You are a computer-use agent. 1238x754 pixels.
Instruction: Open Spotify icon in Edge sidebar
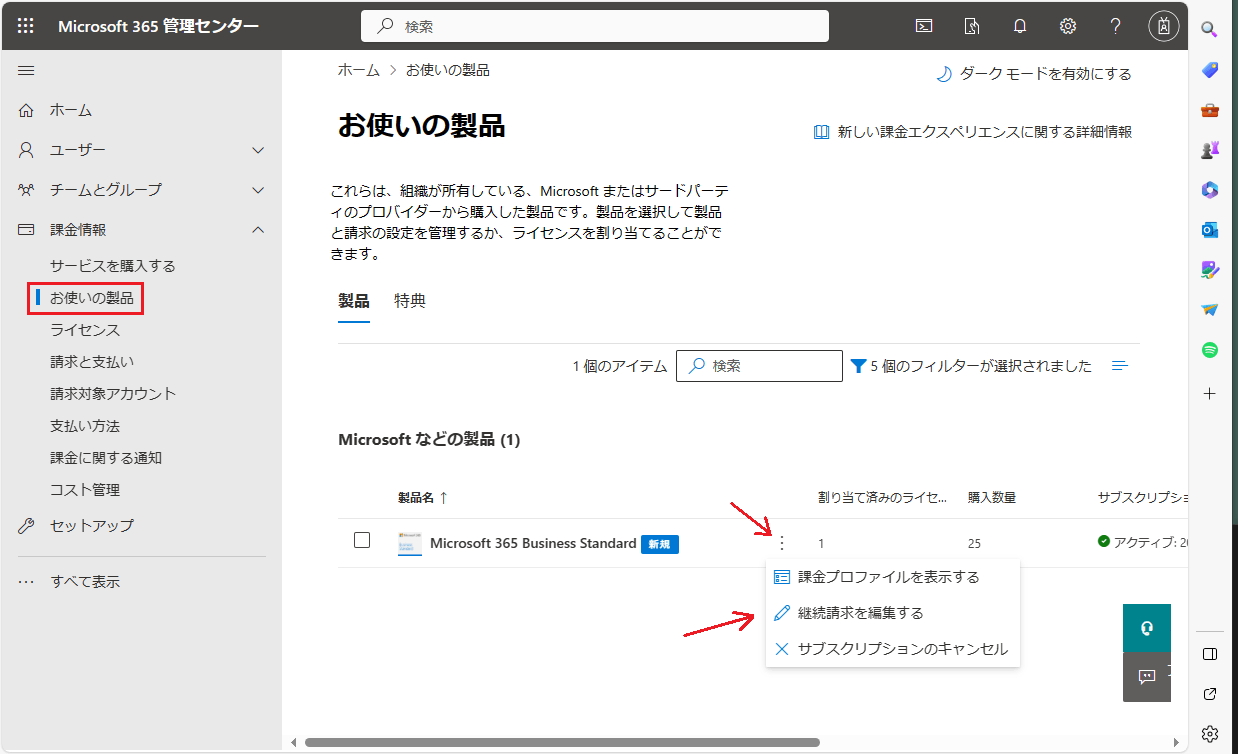pyautogui.click(x=1210, y=350)
